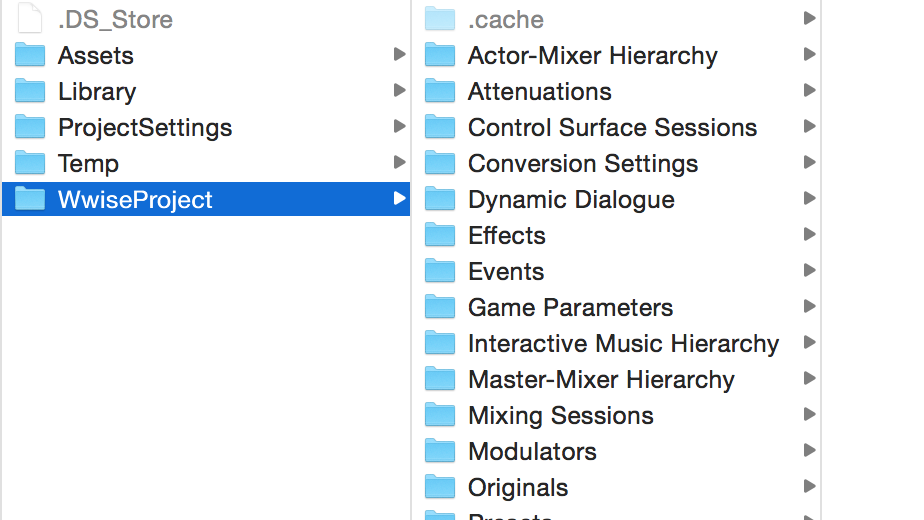This screenshot has width=924, height=520.
Task: Select the Originals folder icon
Action: (x=440, y=486)
